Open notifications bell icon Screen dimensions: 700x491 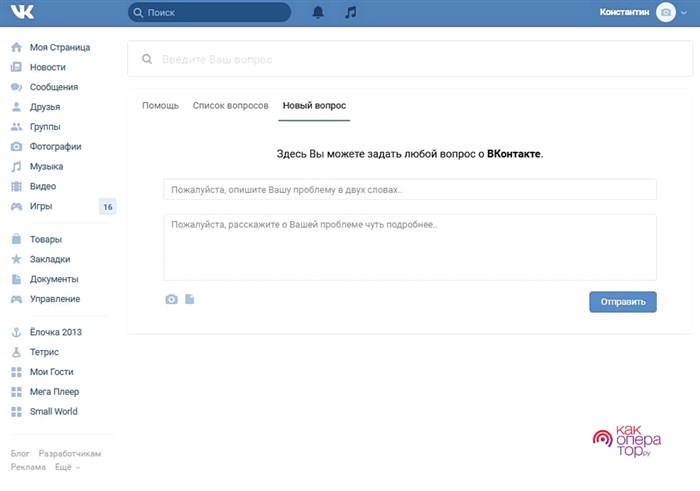(x=318, y=12)
